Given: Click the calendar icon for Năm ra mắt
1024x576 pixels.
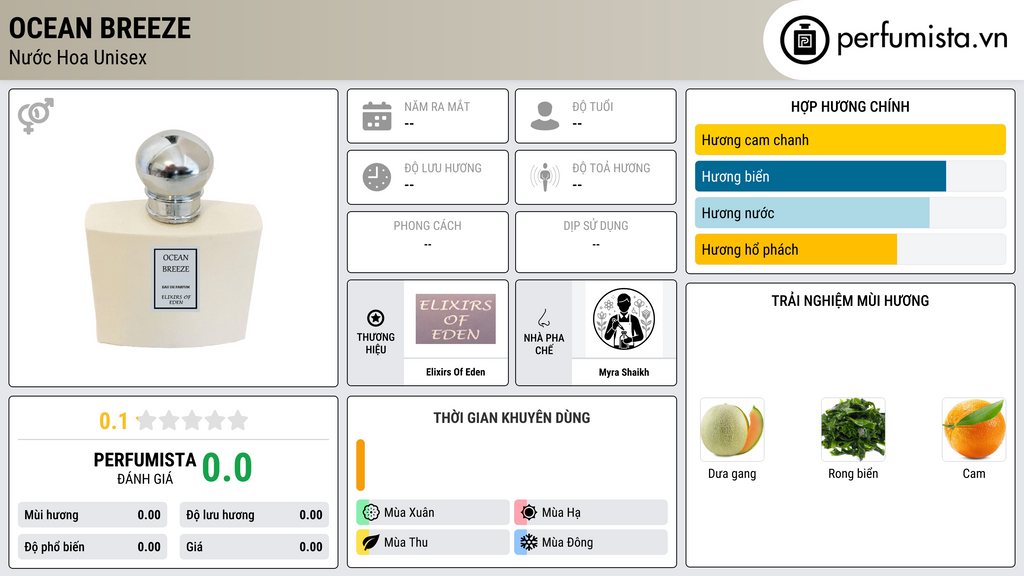Looking at the screenshot, I should coord(377,116).
